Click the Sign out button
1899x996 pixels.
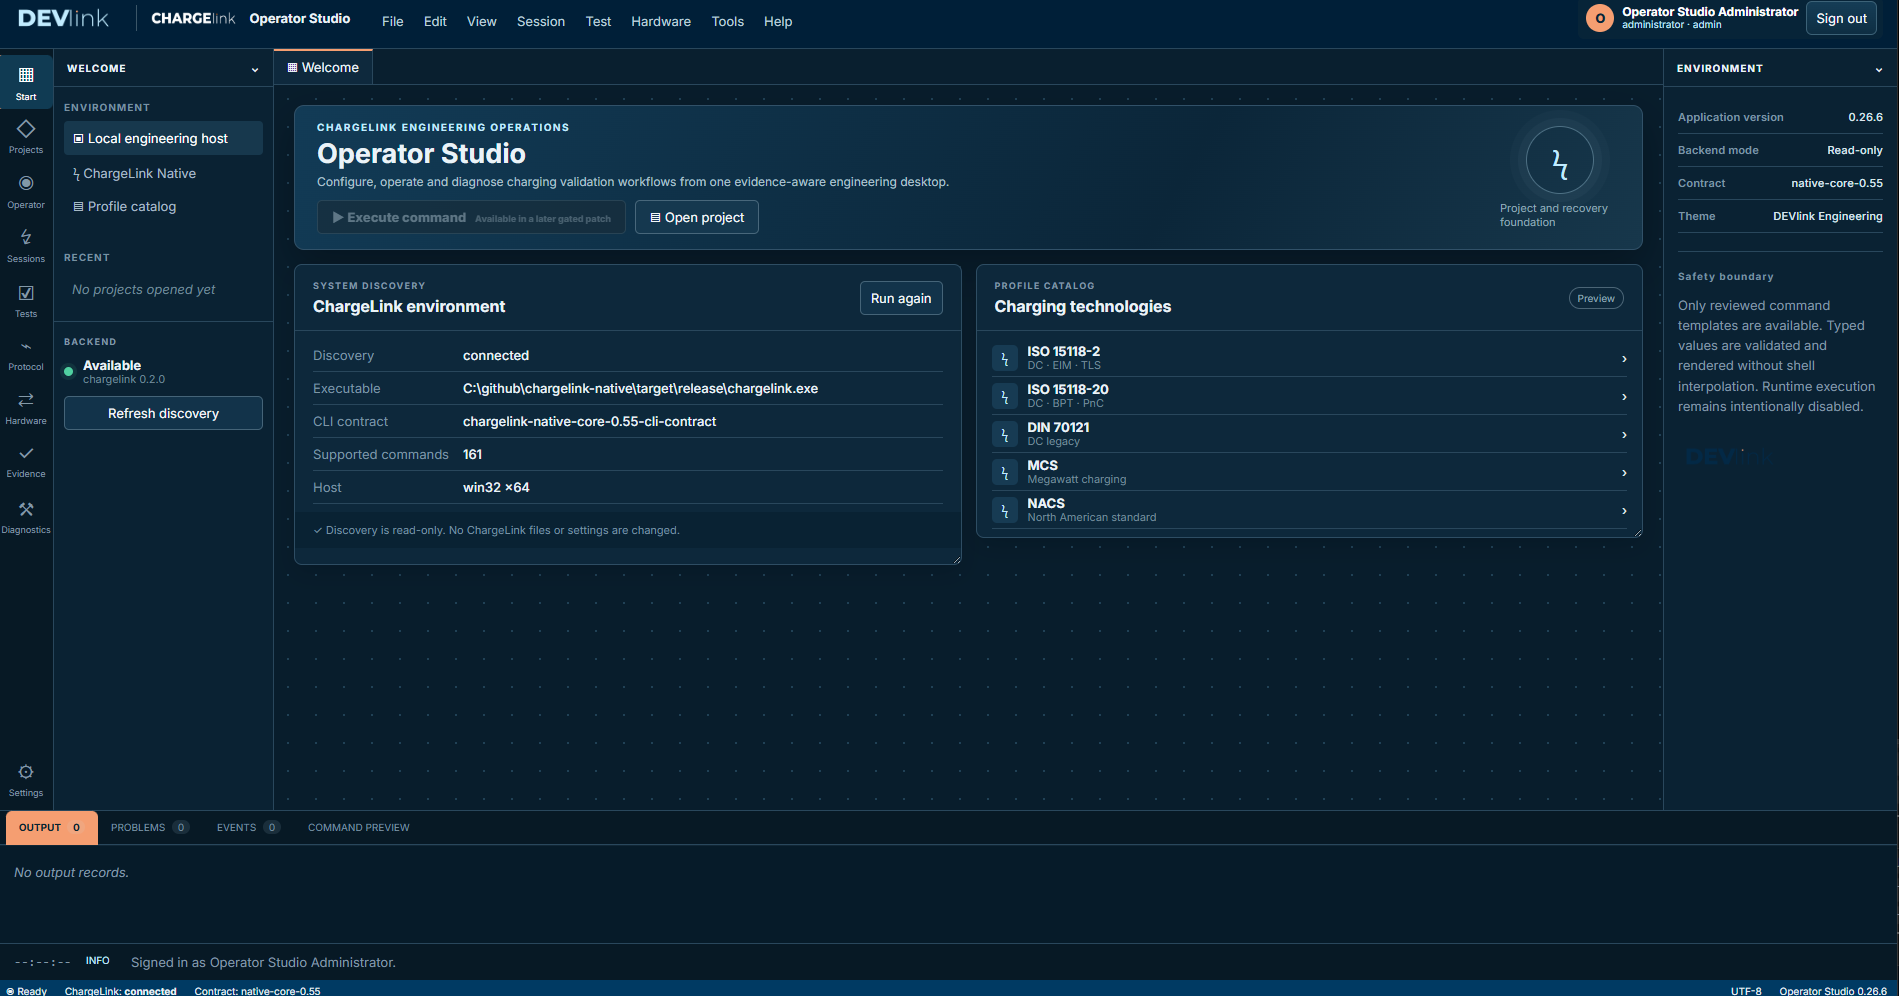point(1841,18)
